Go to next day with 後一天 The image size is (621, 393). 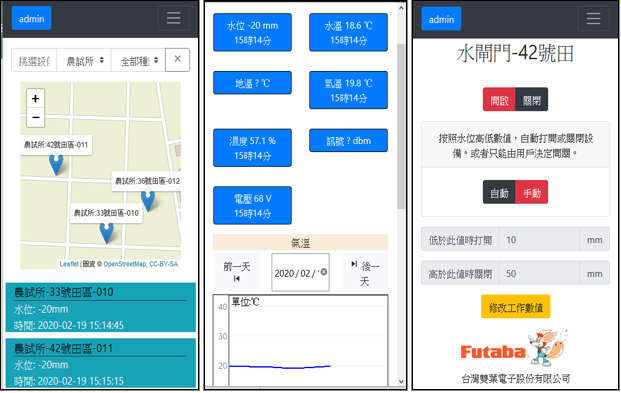tap(364, 273)
